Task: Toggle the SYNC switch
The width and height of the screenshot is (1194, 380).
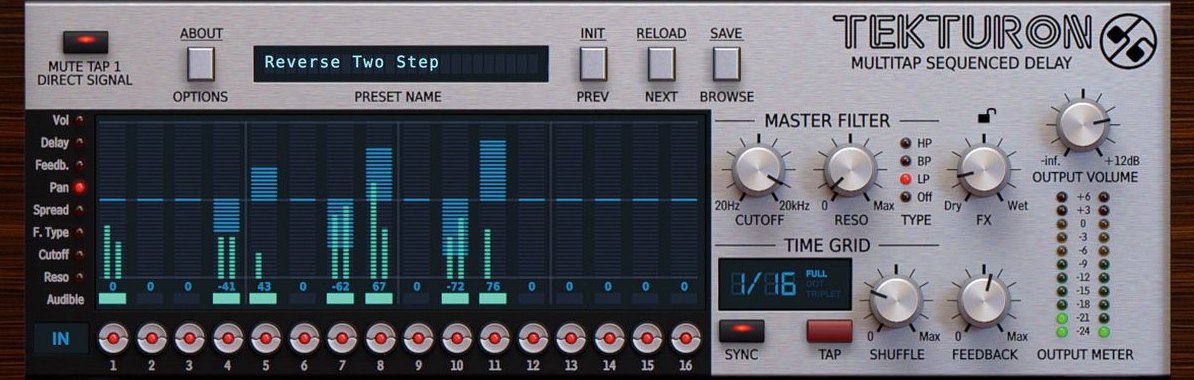Action: [742, 331]
